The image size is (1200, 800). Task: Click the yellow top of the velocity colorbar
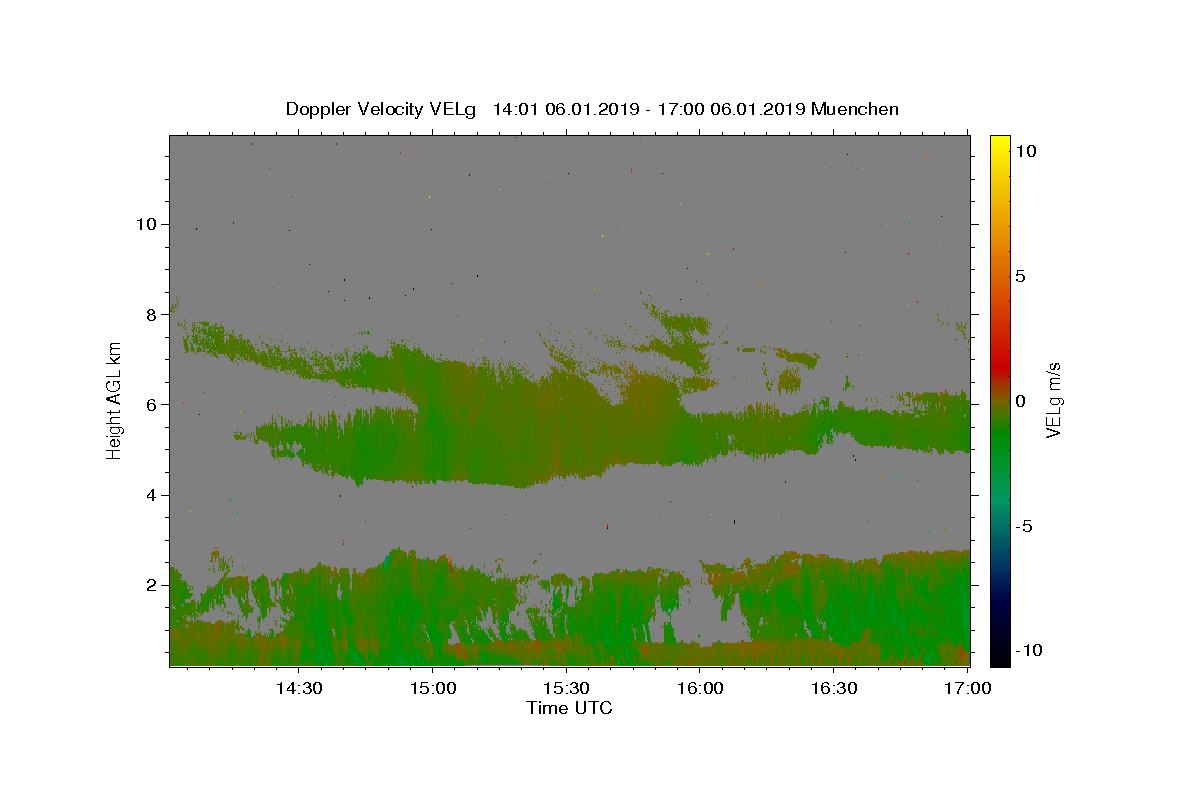click(x=999, y=145)
